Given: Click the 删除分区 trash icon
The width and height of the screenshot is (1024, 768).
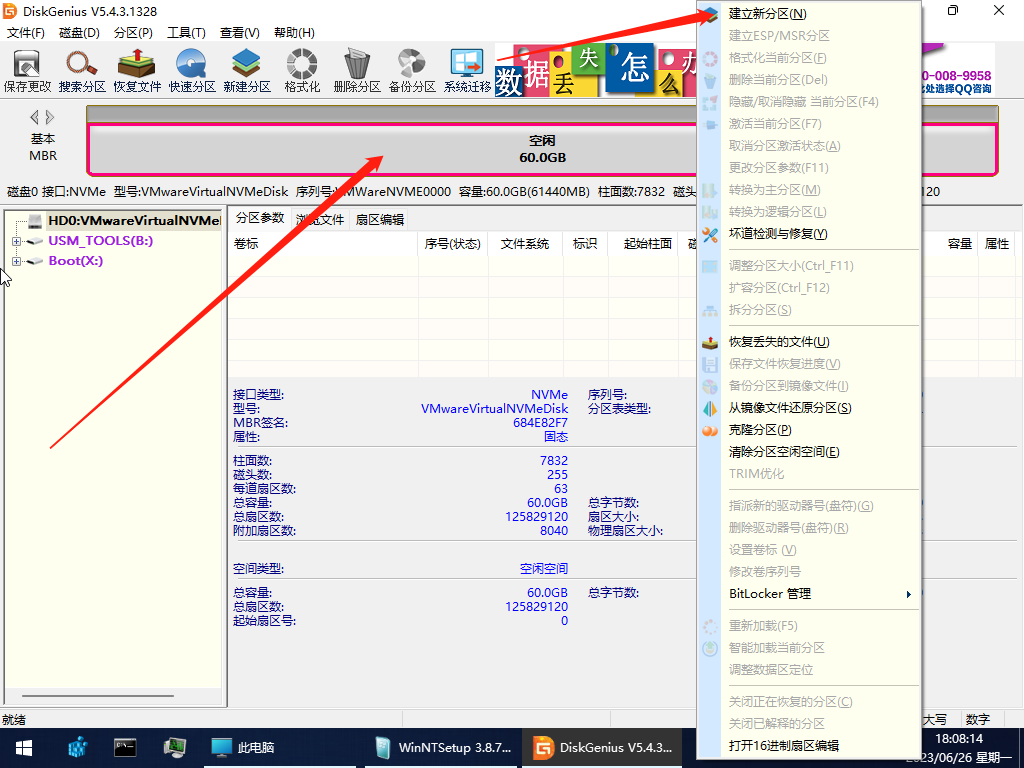Looking at the screenshot, I should click(357, 71).
